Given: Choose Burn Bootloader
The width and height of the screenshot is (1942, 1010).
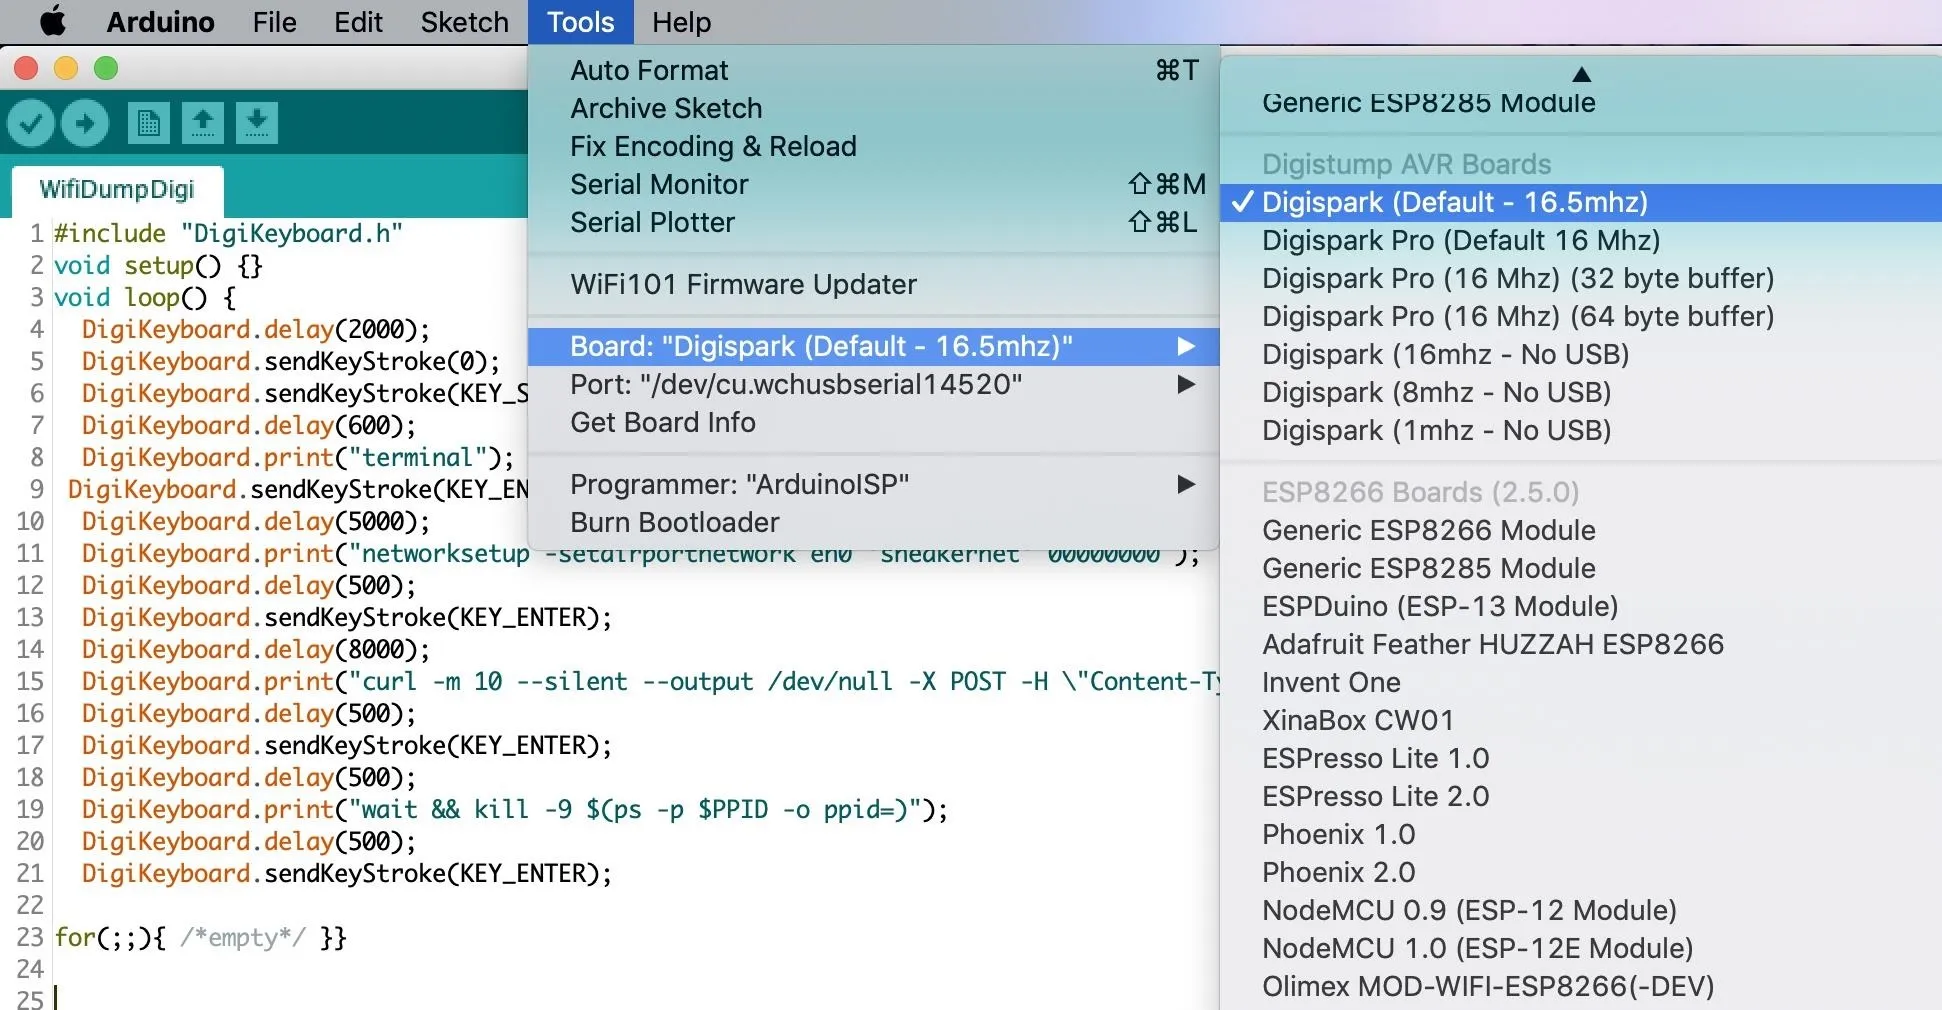Looking at the screenshot, I should (874, 522).
